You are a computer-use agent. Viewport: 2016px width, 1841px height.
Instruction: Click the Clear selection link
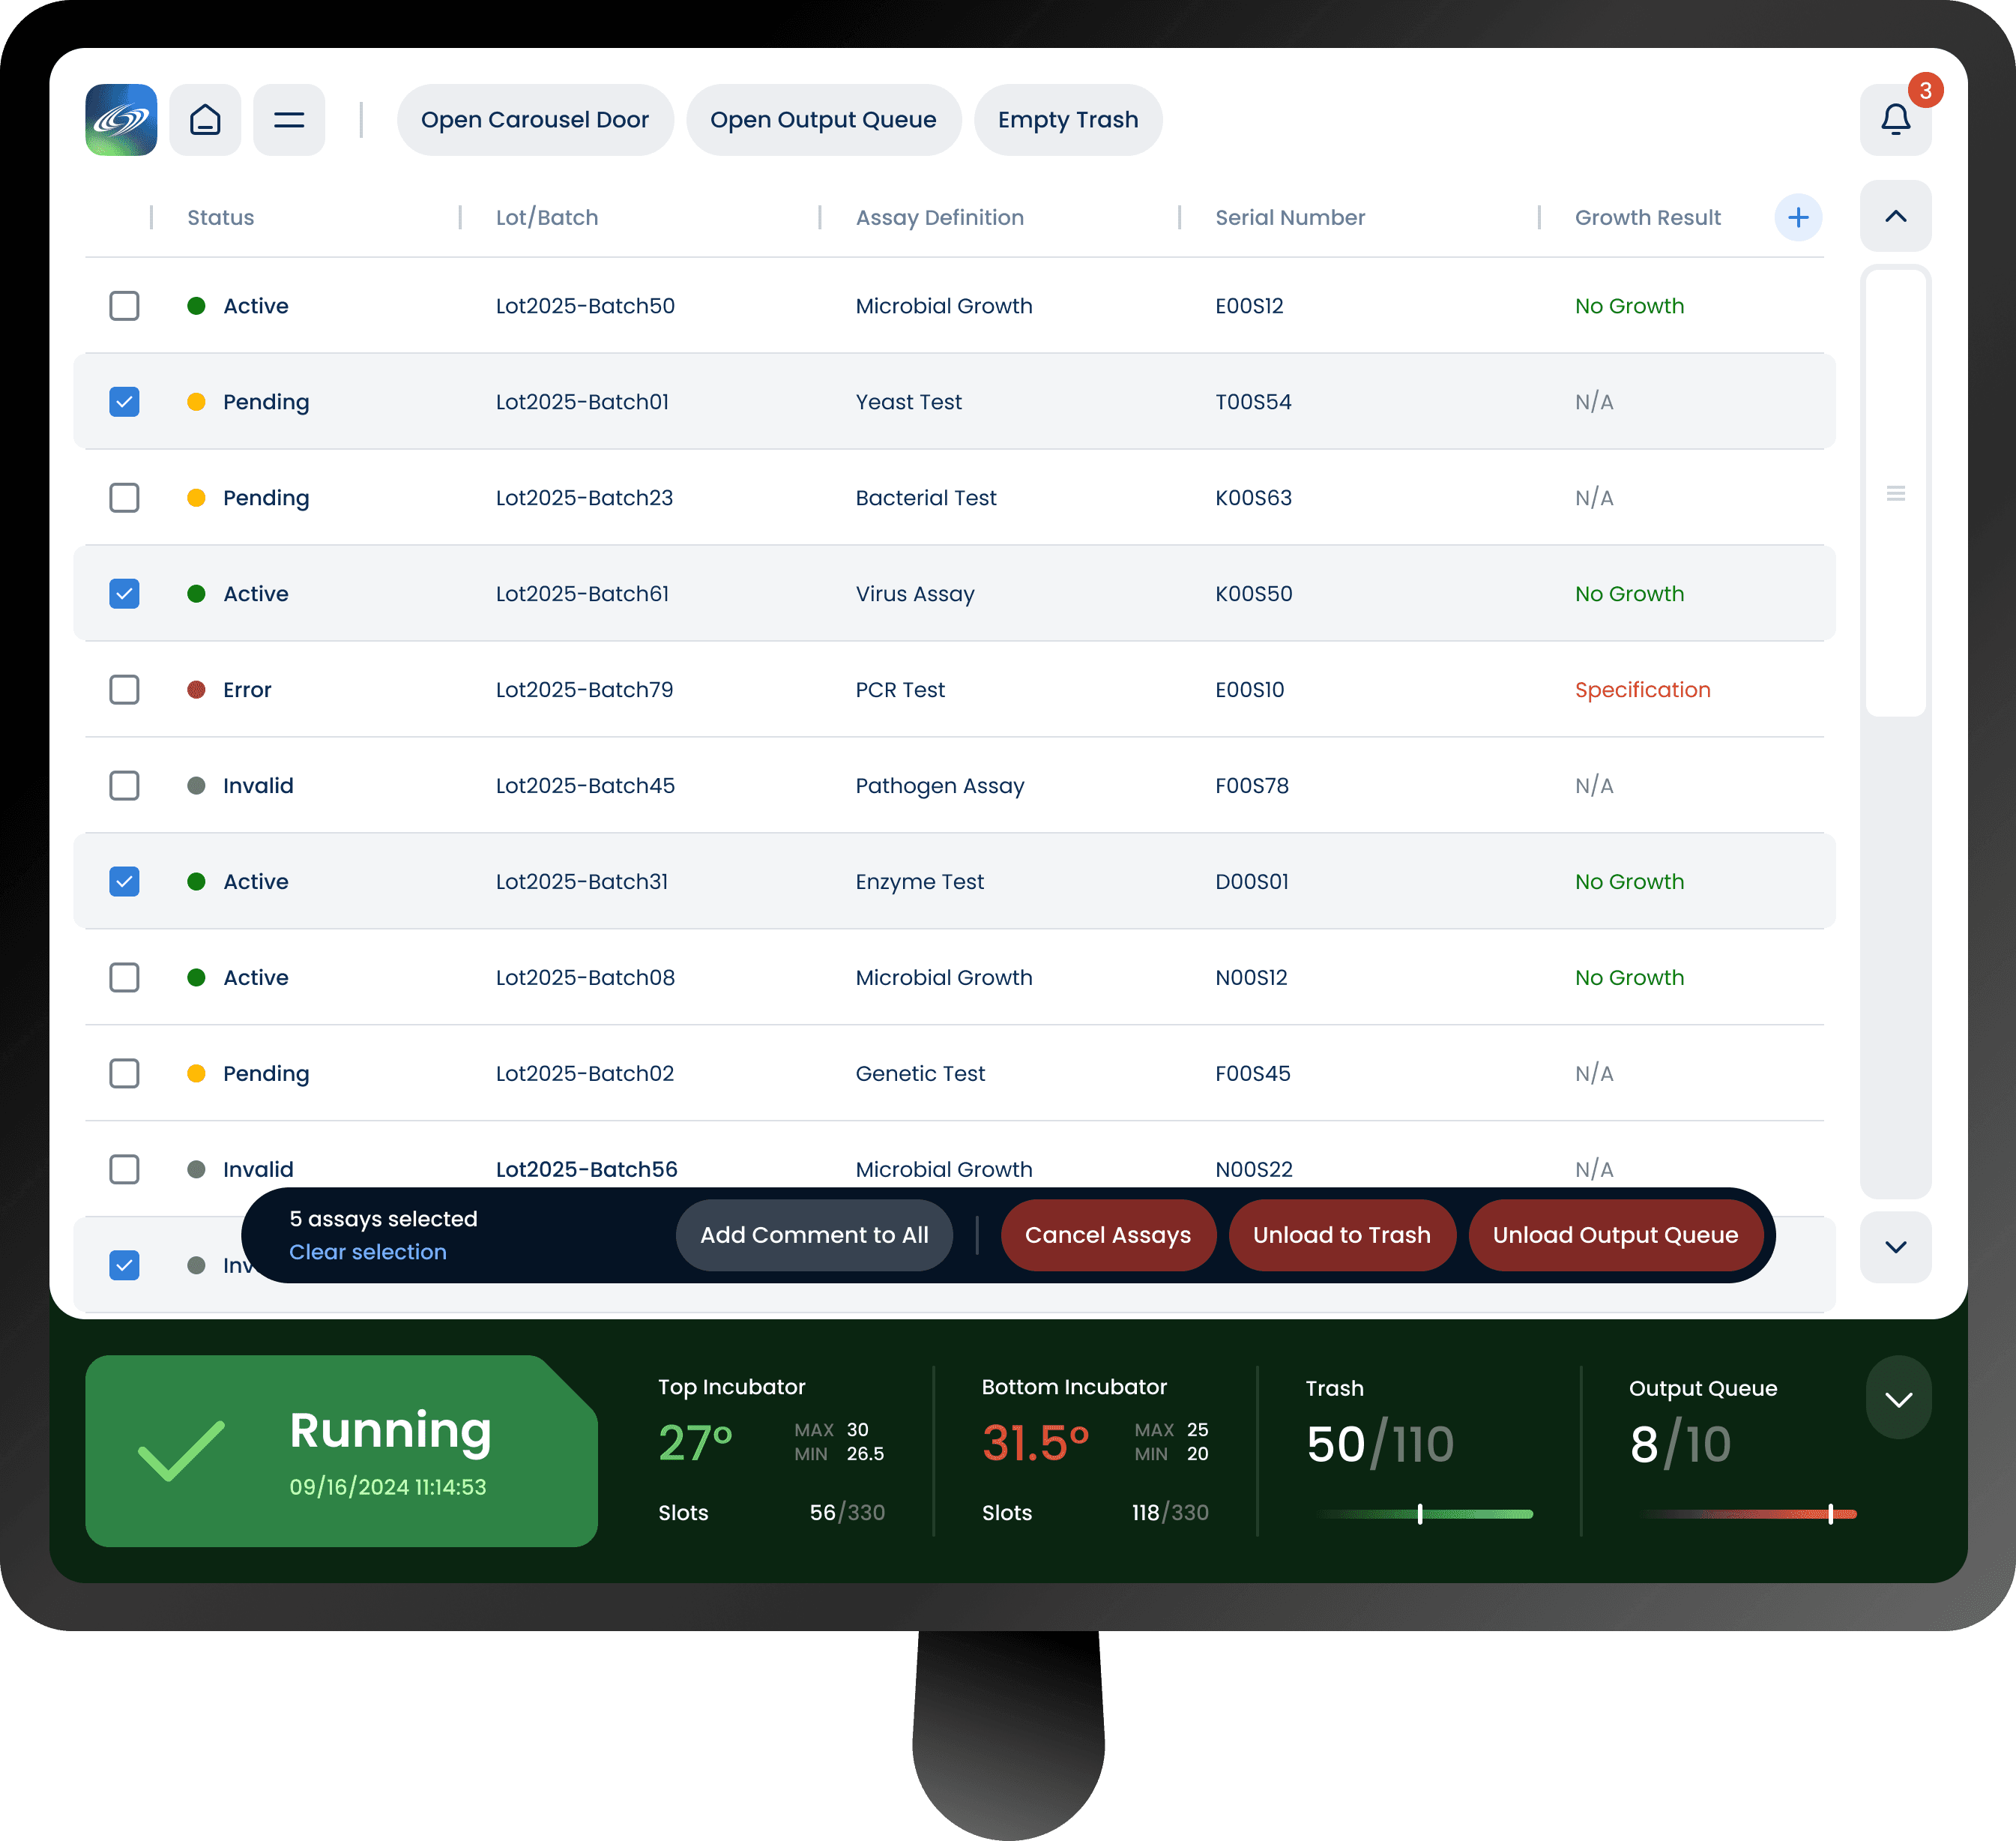(x=367, y=1252)
